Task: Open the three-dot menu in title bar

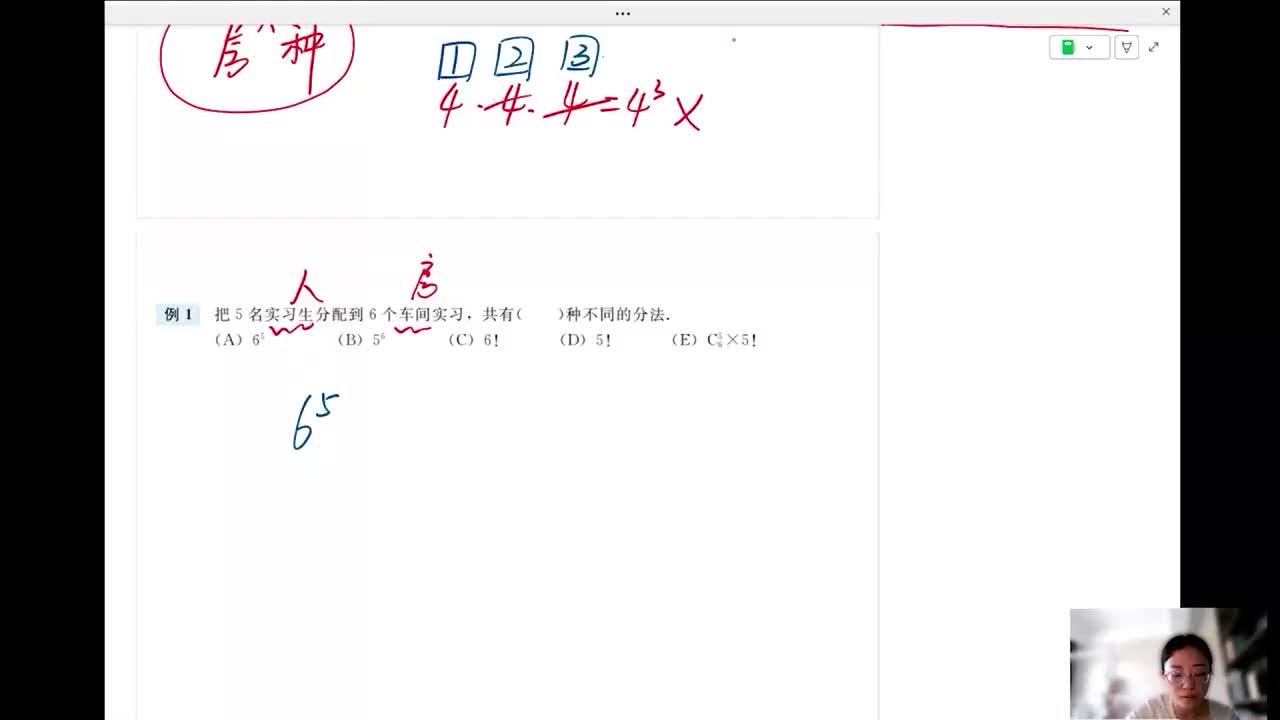Action: point(623,13)
